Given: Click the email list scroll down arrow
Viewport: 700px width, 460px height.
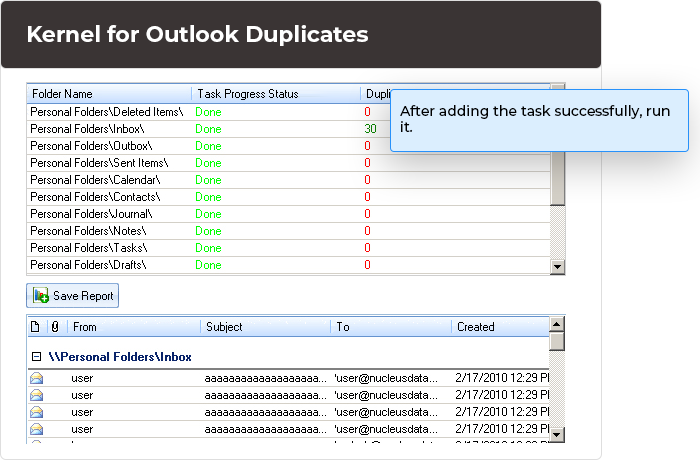Looking at the screenshot, I should (x=557, y=435).
